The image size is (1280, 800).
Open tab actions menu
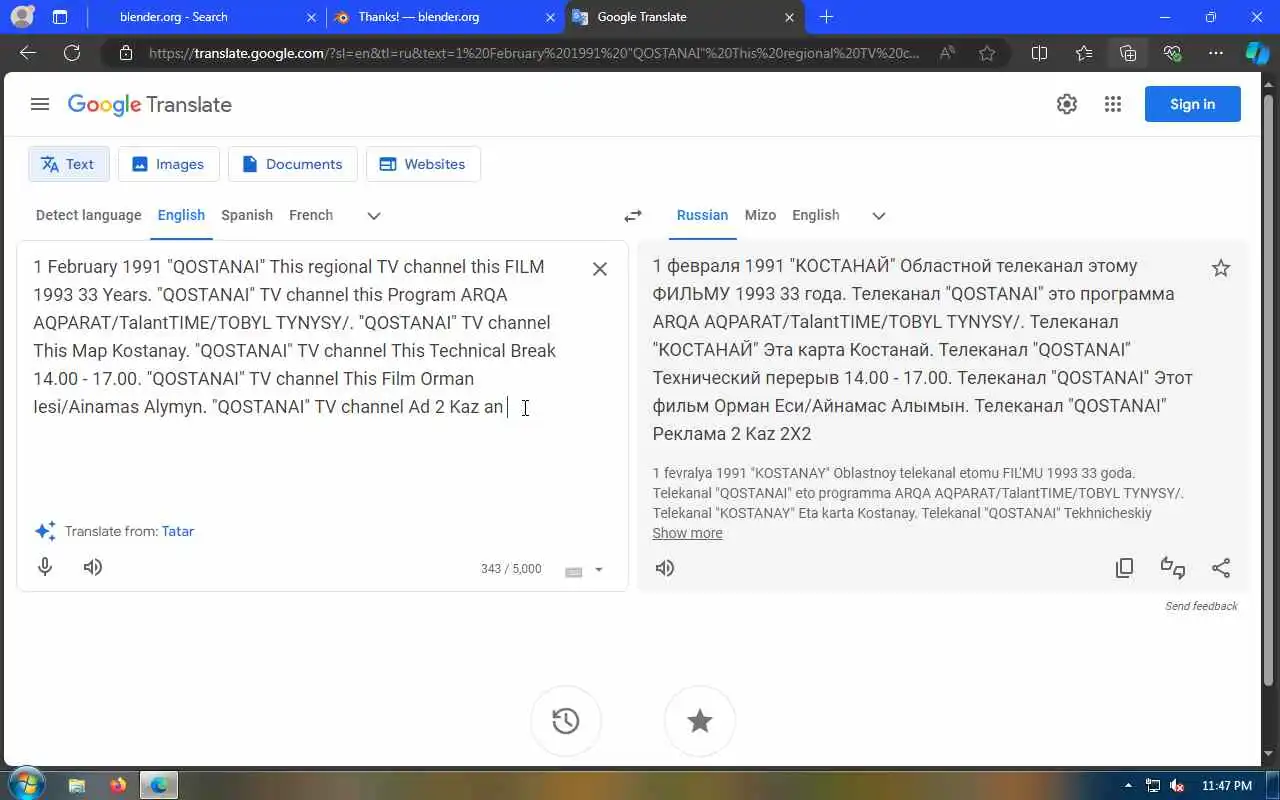pyautogui.click(x=60, y=17)
